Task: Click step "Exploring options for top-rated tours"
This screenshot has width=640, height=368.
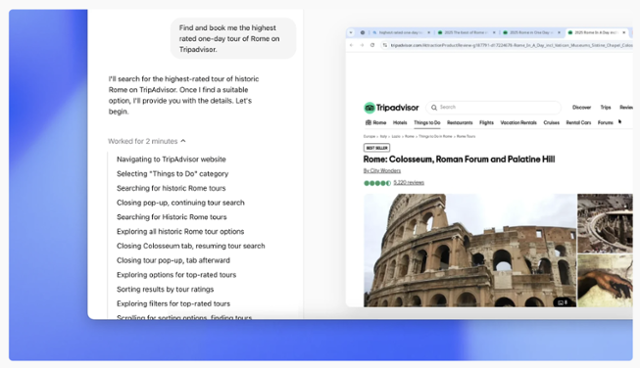Action: [x=176, y=275]
